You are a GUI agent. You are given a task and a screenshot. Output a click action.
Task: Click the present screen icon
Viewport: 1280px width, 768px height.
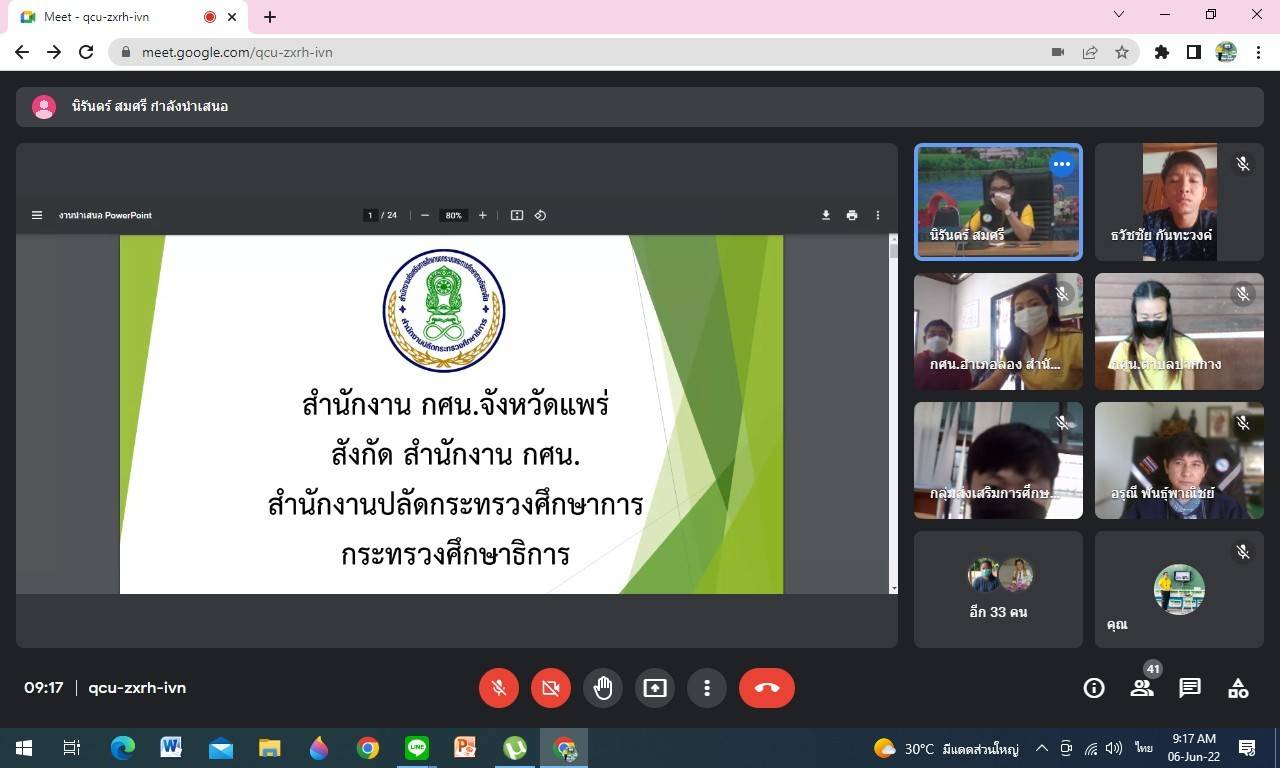[x=655, y=688]
